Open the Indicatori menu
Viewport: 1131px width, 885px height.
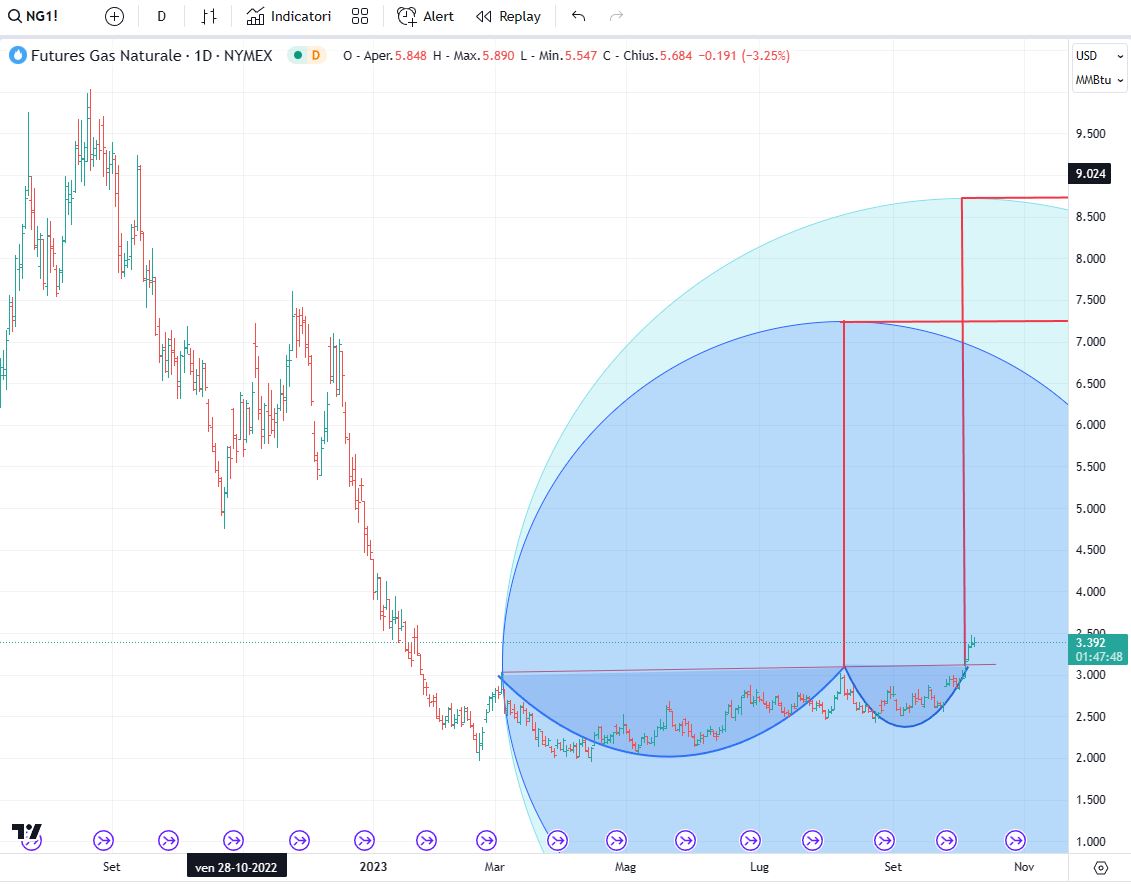pos(289,16)
